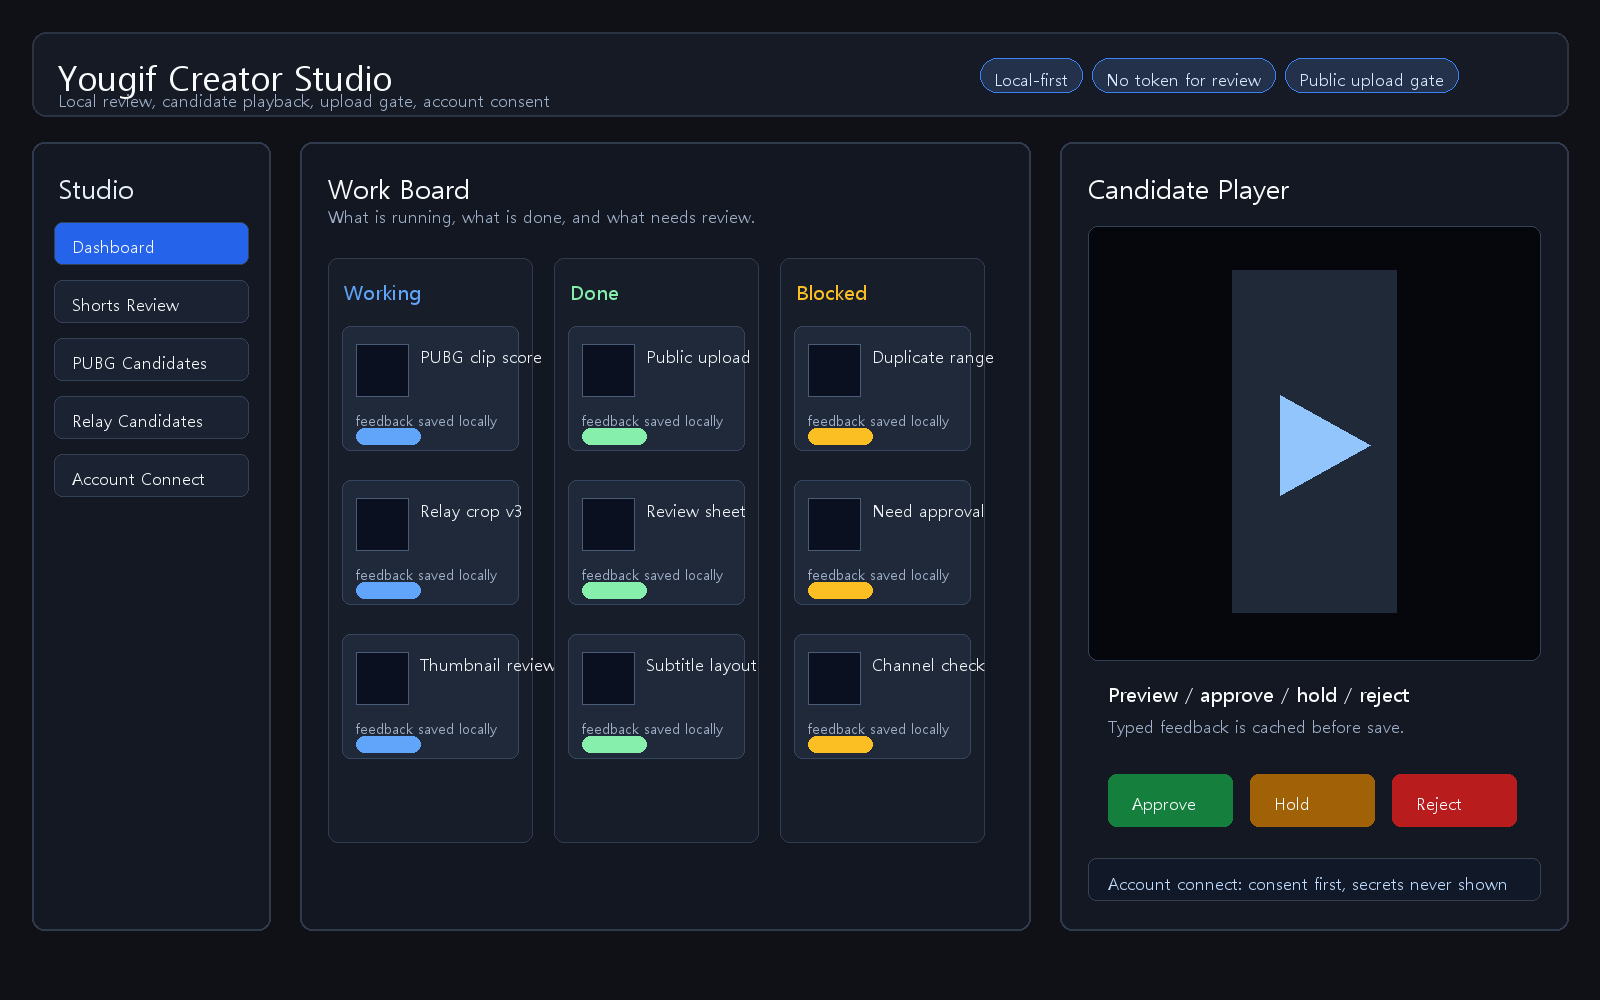
Task: Click the Studio sidebar heading
Action: click(x=96, y=190)
